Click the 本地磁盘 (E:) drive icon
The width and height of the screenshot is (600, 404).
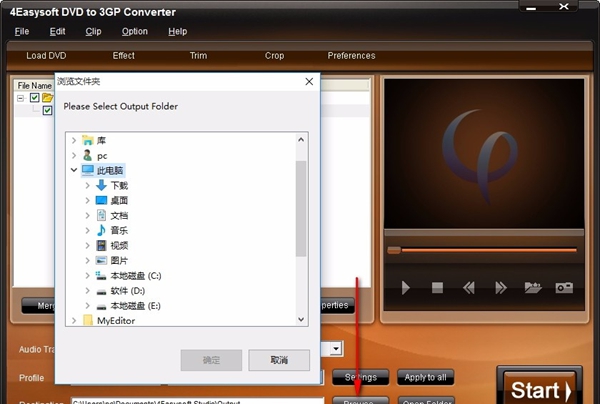tap(101, 306)
